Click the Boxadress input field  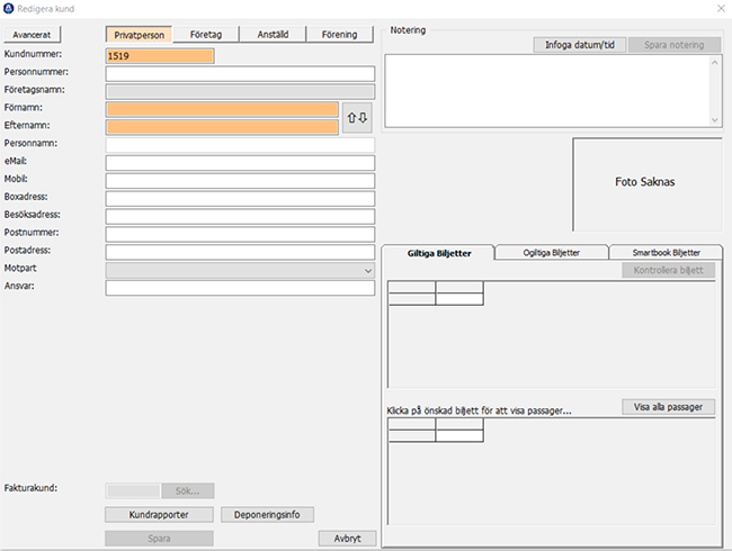point(240,198)
